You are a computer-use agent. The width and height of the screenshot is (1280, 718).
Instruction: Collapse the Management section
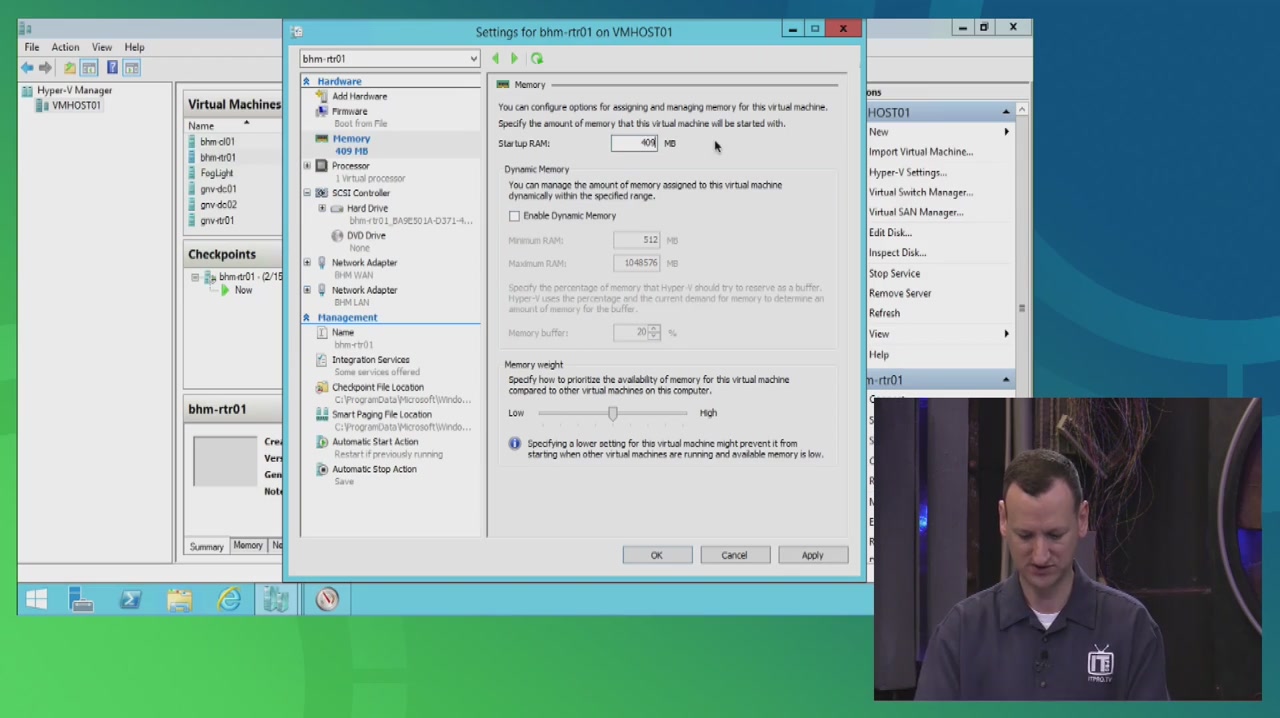pyautogui.click(x=306, y=317)
